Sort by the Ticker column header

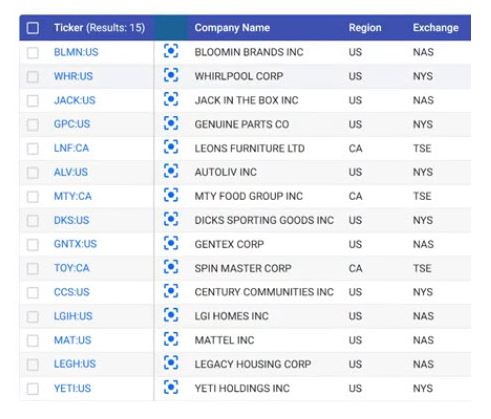point(99,28)
